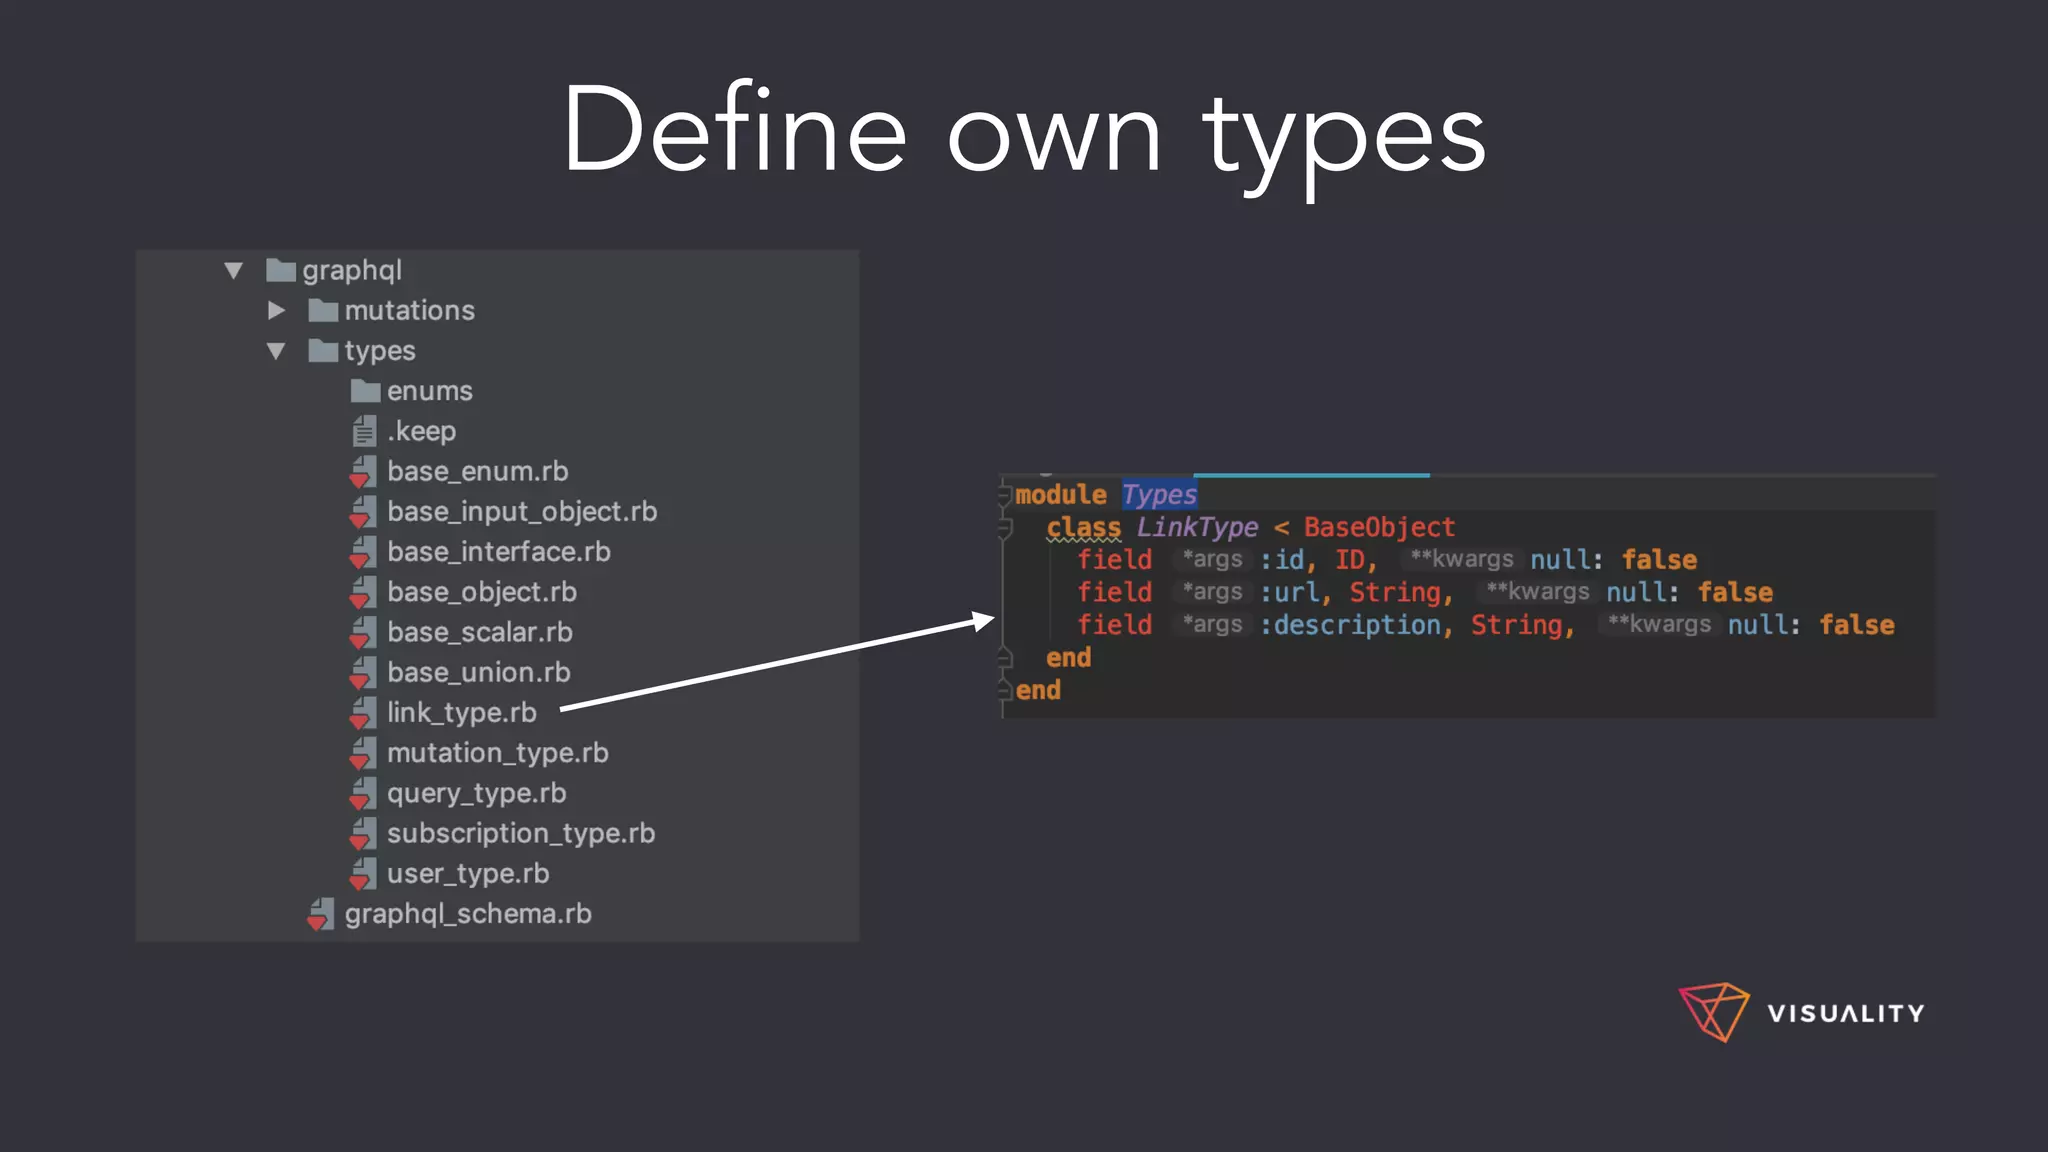Click the *args hint on the :url line
This screenshot has height=1152, width=2048.
tap(1212, 592)
